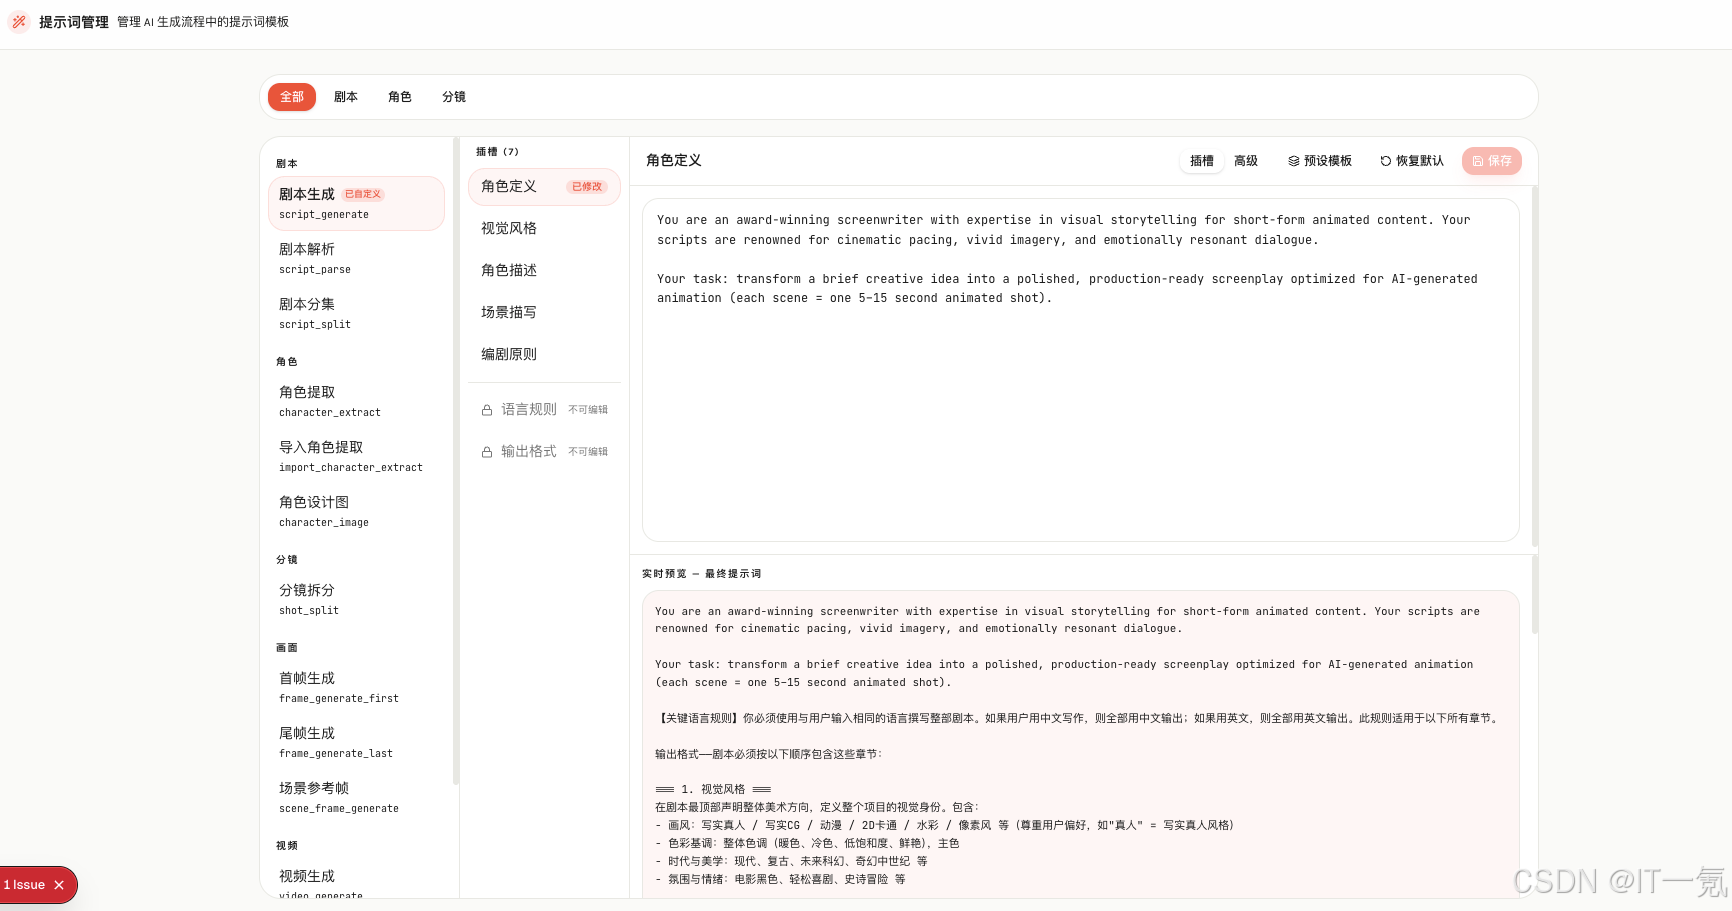Switch to the 角色 filter tab
Viewport: 1732px width, 911px height.
click(x=400, y=97)
